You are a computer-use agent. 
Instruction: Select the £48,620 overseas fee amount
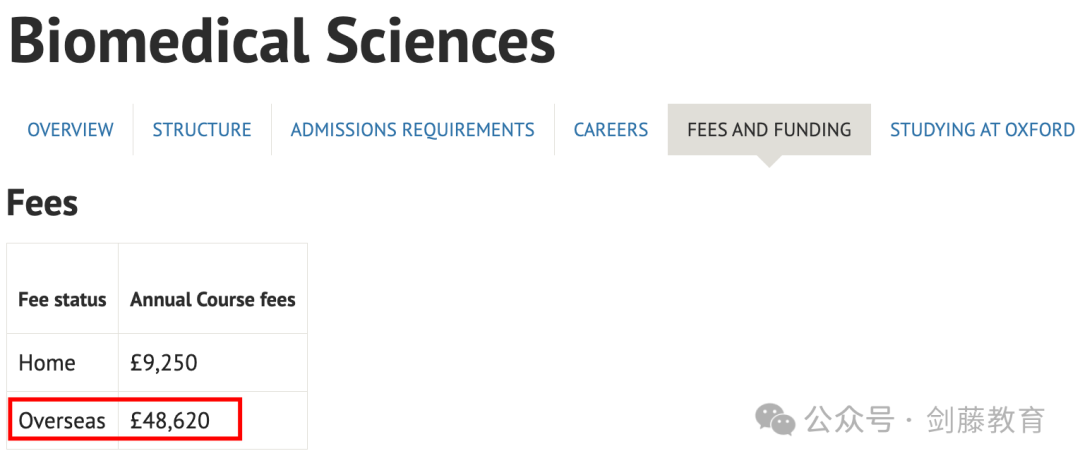click(x=170, y=420)
